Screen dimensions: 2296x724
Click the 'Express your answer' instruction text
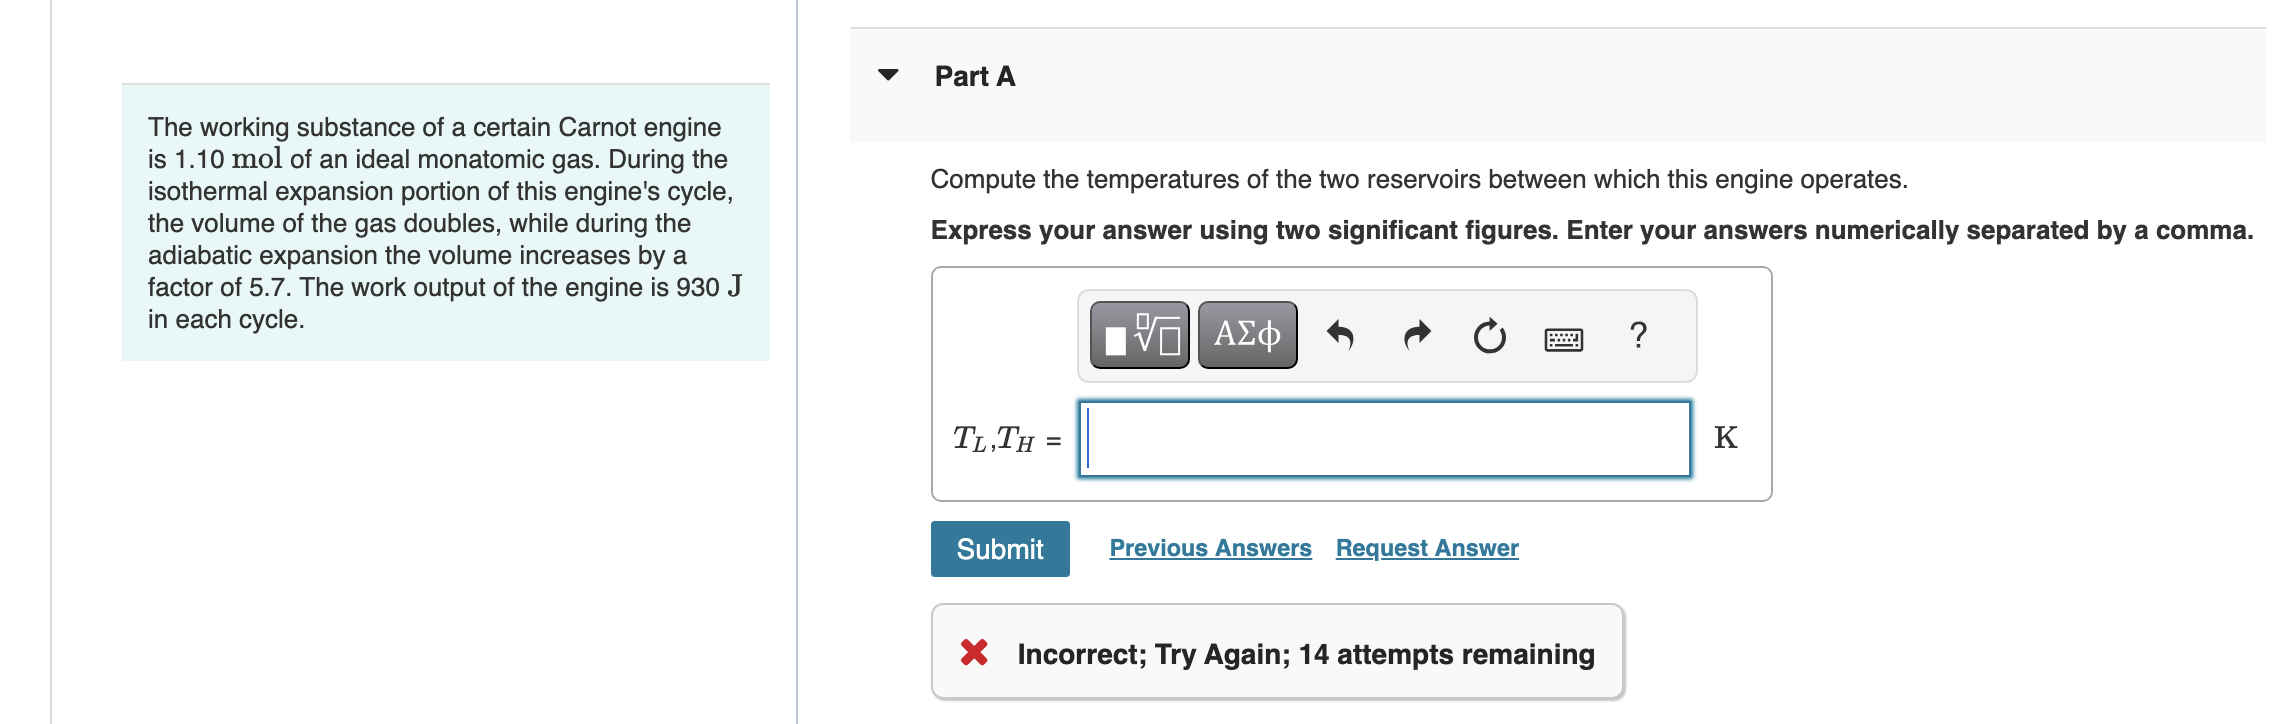coord(1591,230)
